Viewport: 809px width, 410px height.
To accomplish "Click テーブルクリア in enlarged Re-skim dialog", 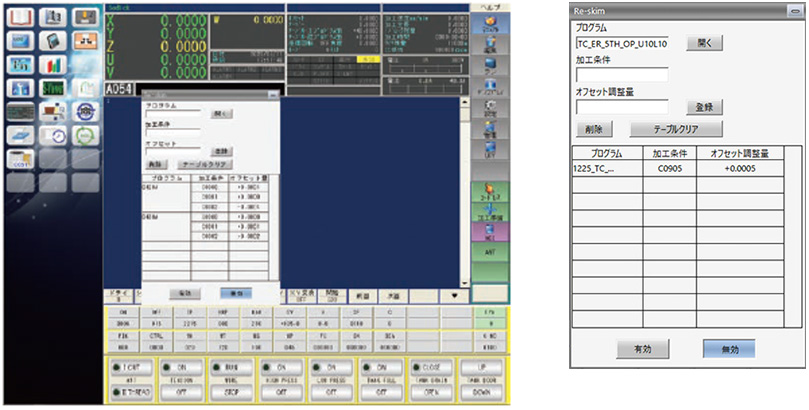I will point(676,128).
